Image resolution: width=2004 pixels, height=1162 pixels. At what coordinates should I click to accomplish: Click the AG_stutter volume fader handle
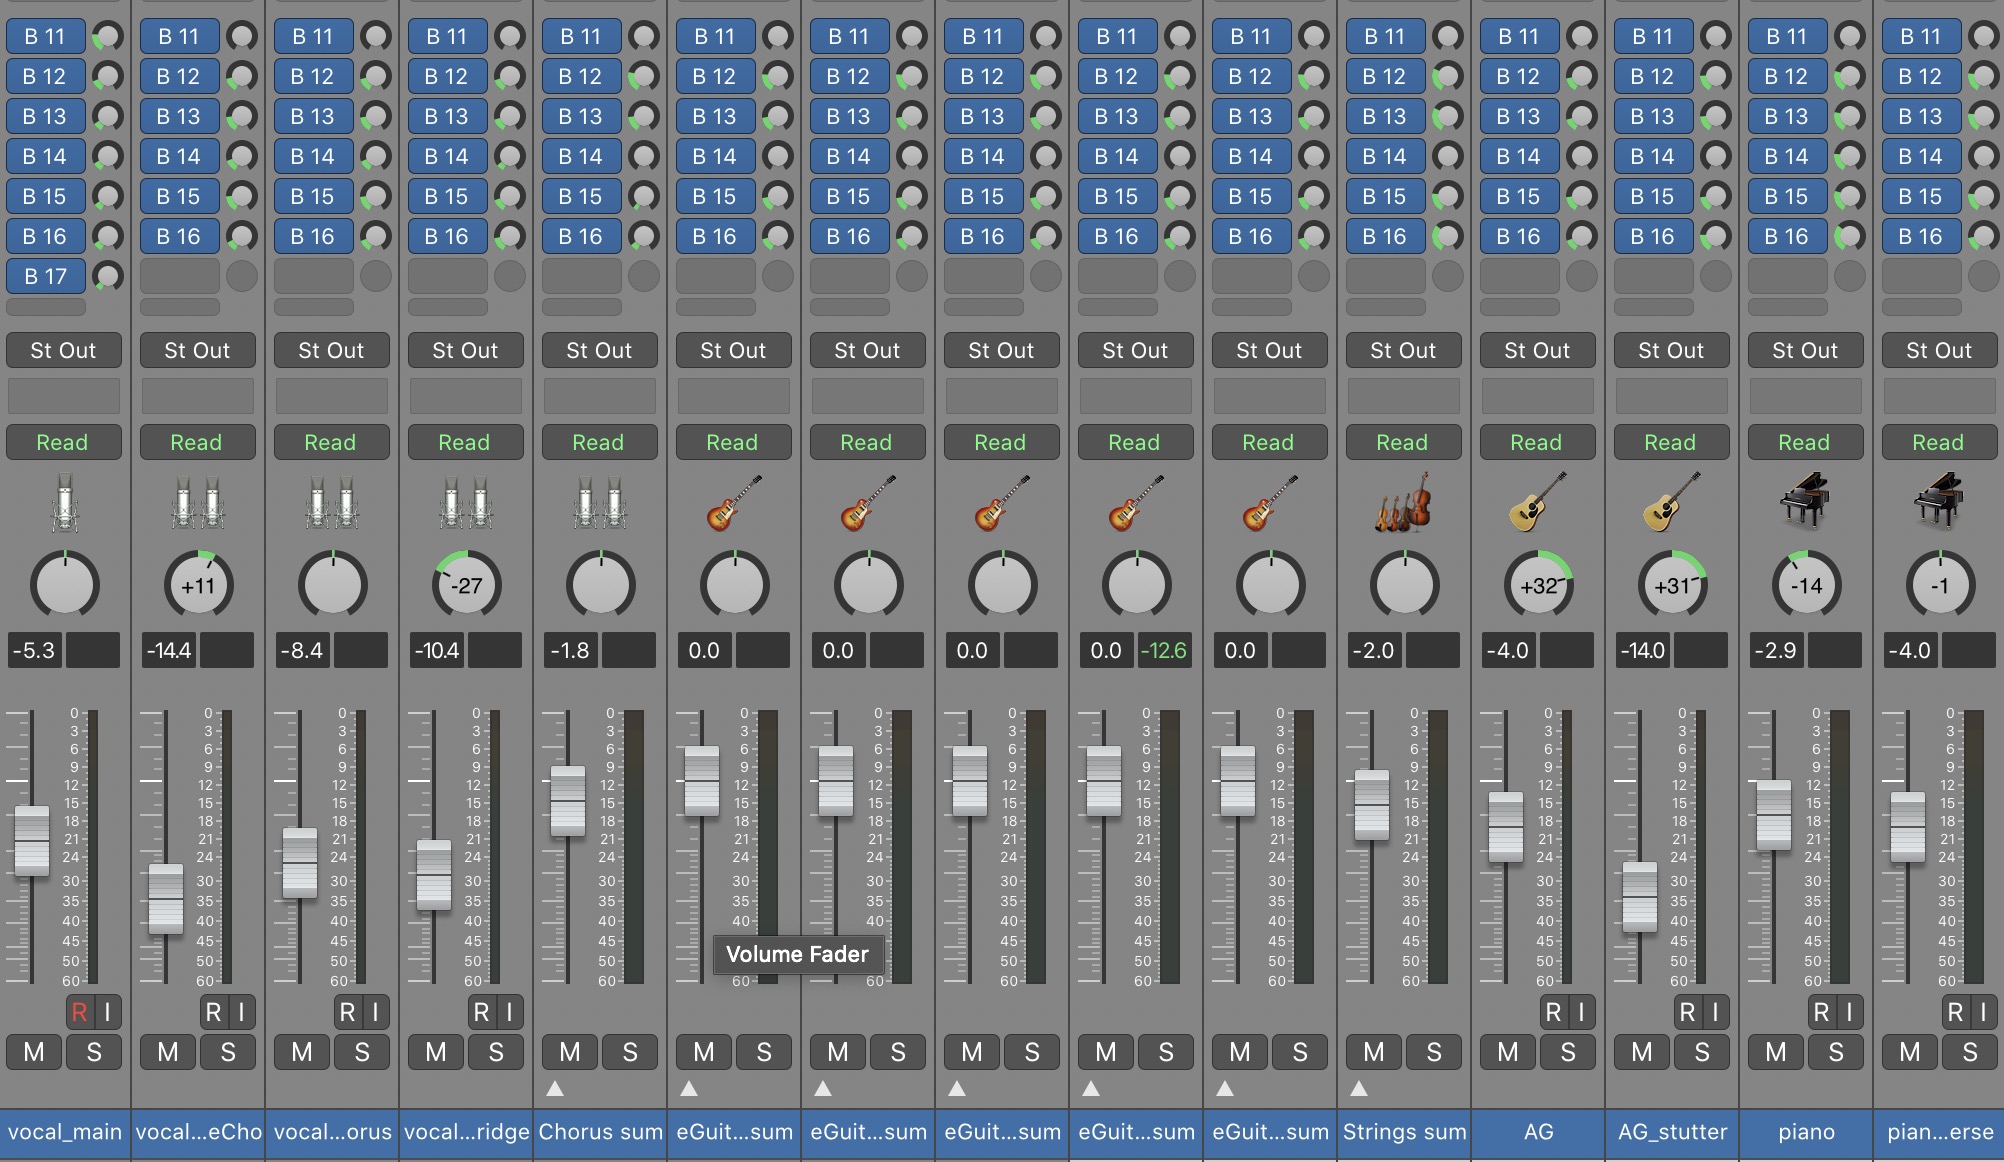[x=1640, y=896]
